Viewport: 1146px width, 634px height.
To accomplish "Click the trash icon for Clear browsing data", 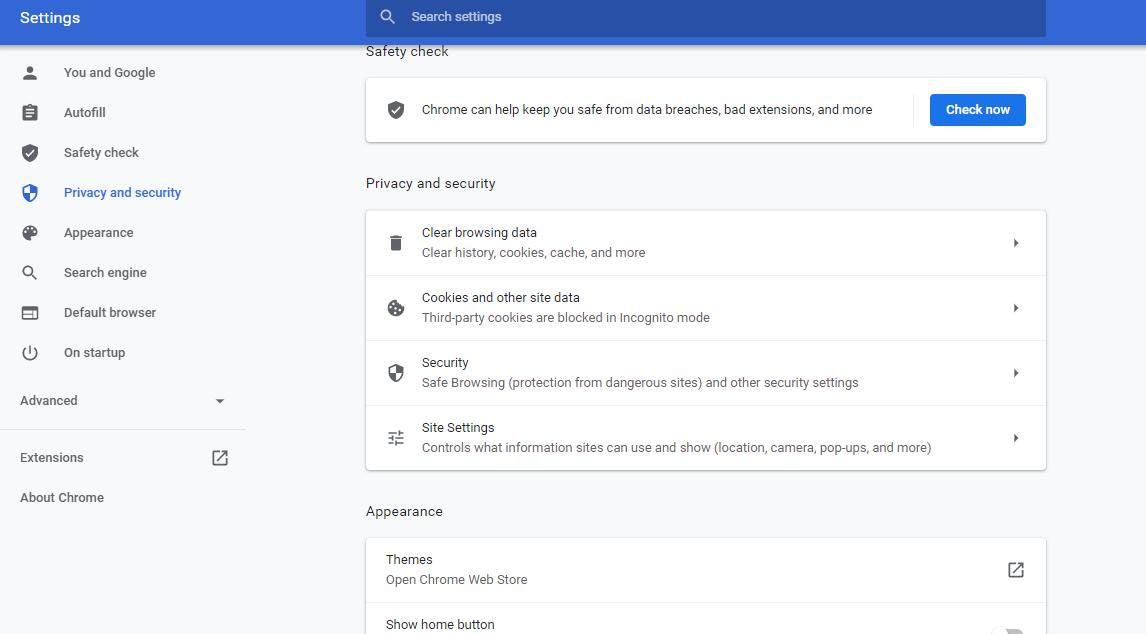I will [x=396, y=242].
